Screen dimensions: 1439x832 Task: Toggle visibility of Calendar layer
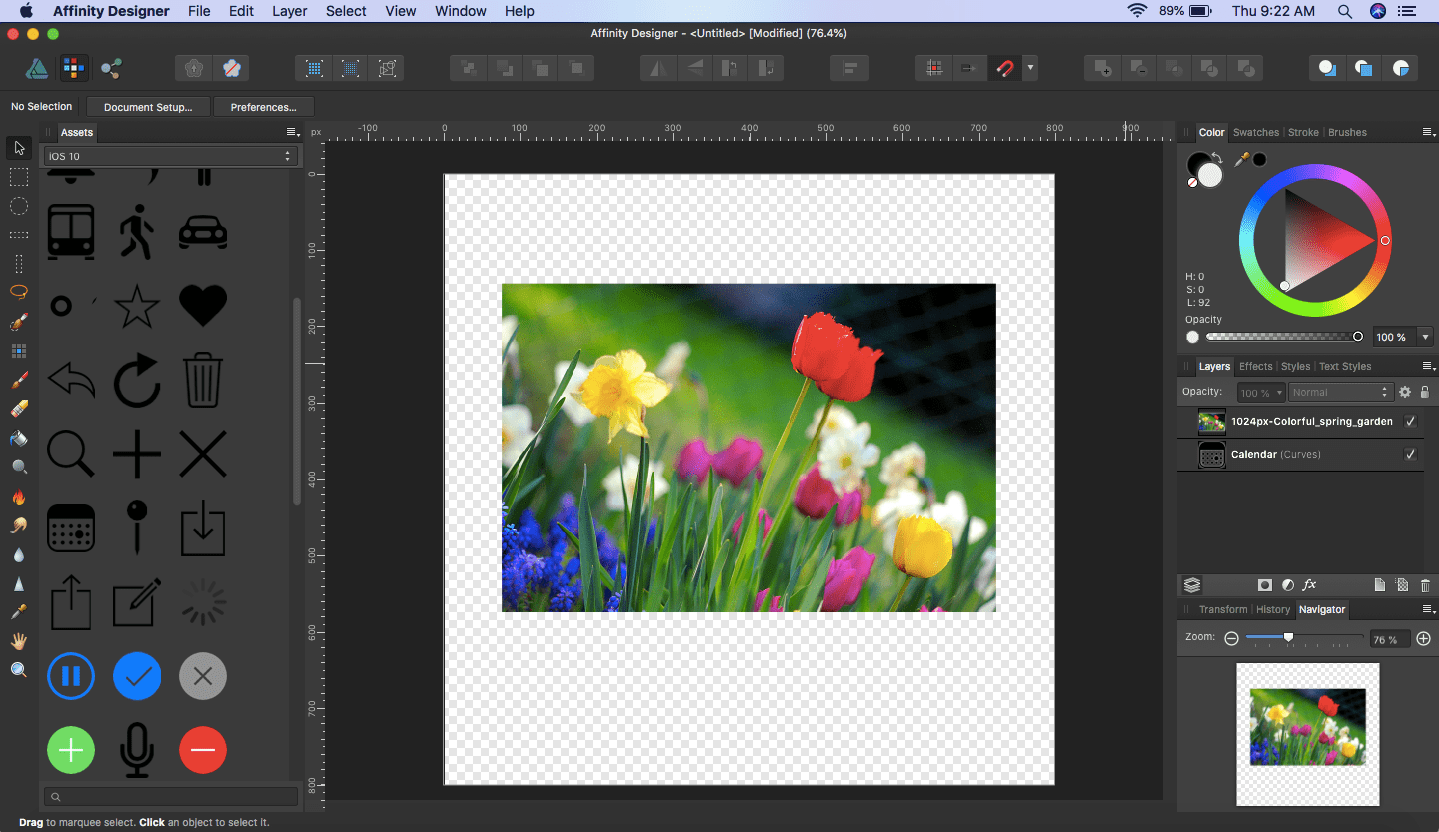click(1410, 454)
